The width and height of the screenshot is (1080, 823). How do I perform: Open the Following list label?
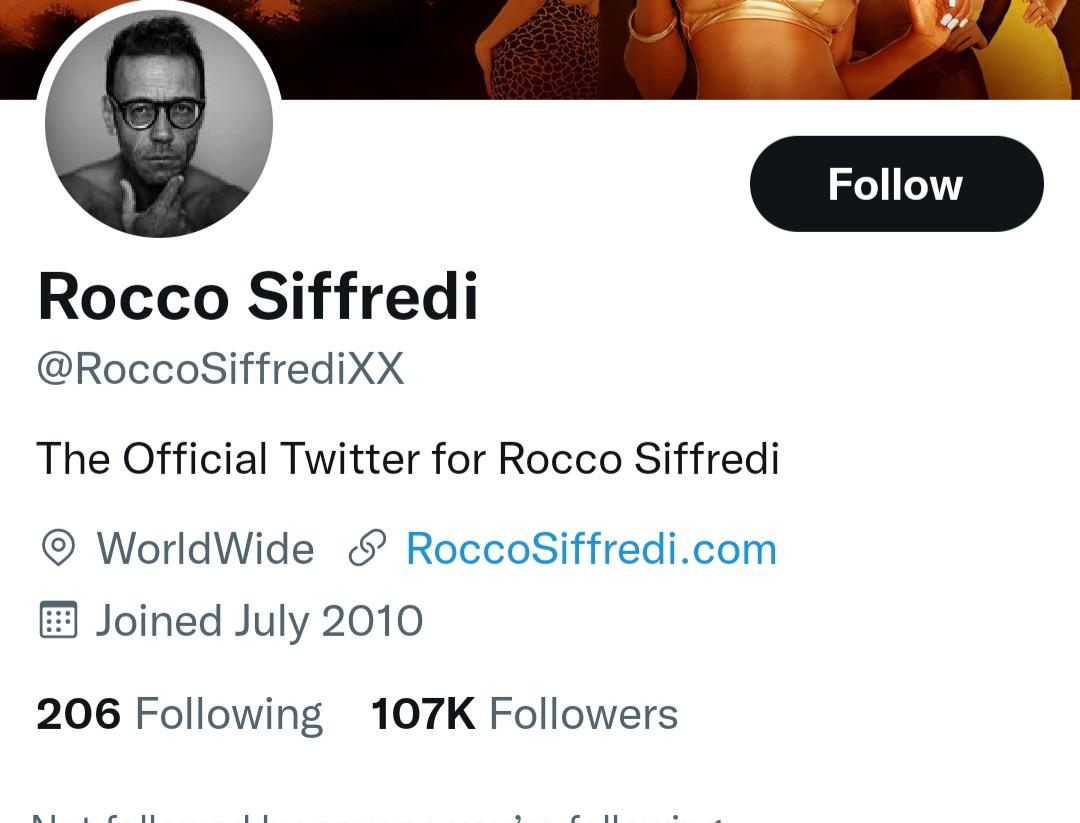click(x=228, y=714)
